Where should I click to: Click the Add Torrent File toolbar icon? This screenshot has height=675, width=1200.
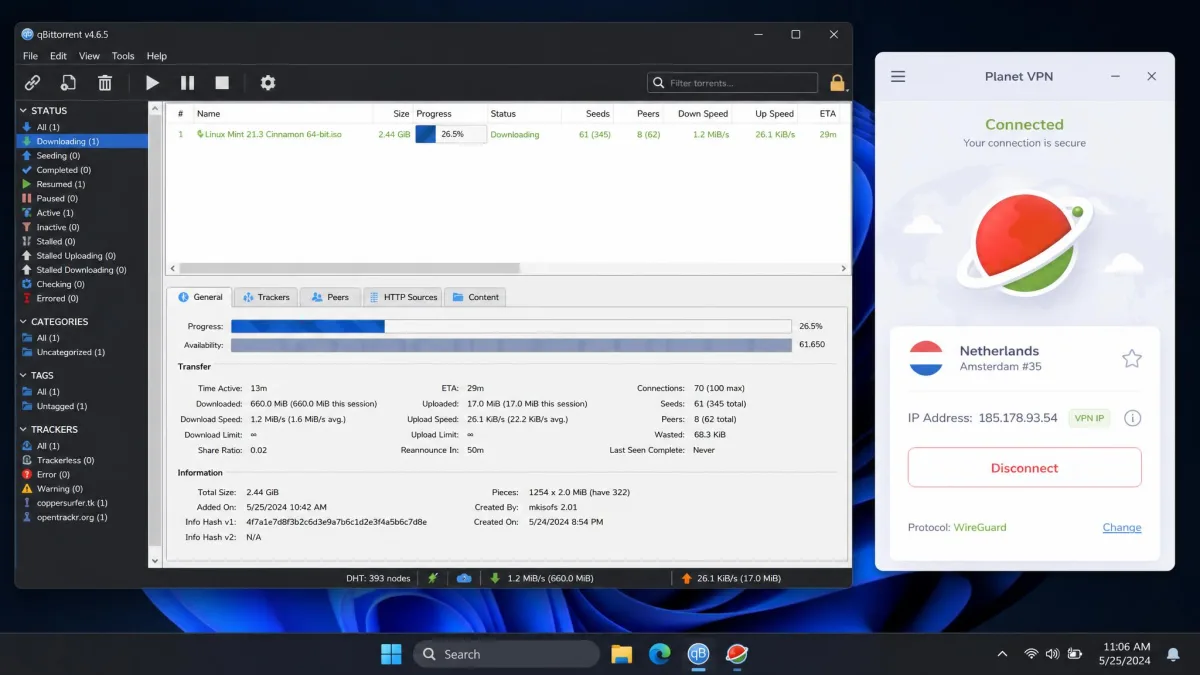point(68,83)
